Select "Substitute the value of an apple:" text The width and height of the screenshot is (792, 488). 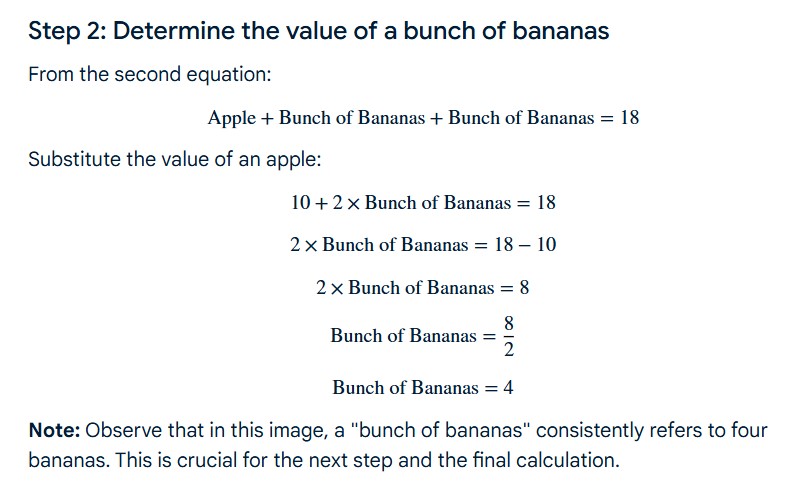[174, 160]
